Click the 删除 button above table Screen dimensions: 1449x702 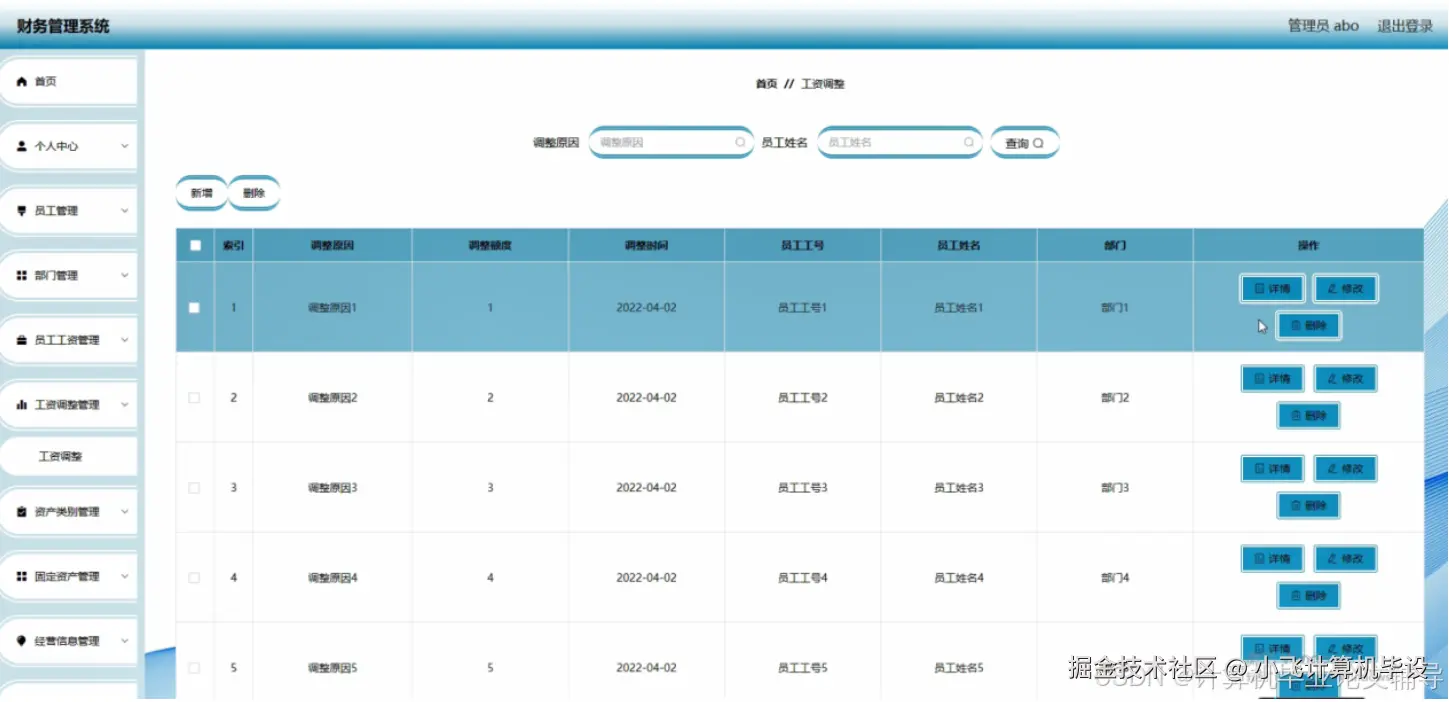coord(254,194)
